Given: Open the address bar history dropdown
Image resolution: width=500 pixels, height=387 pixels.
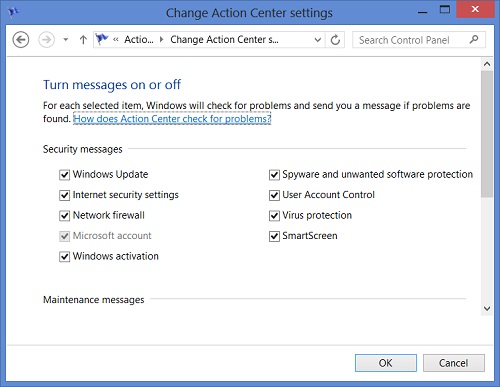Looking at the screenshot, I should [x=318, y=40].
